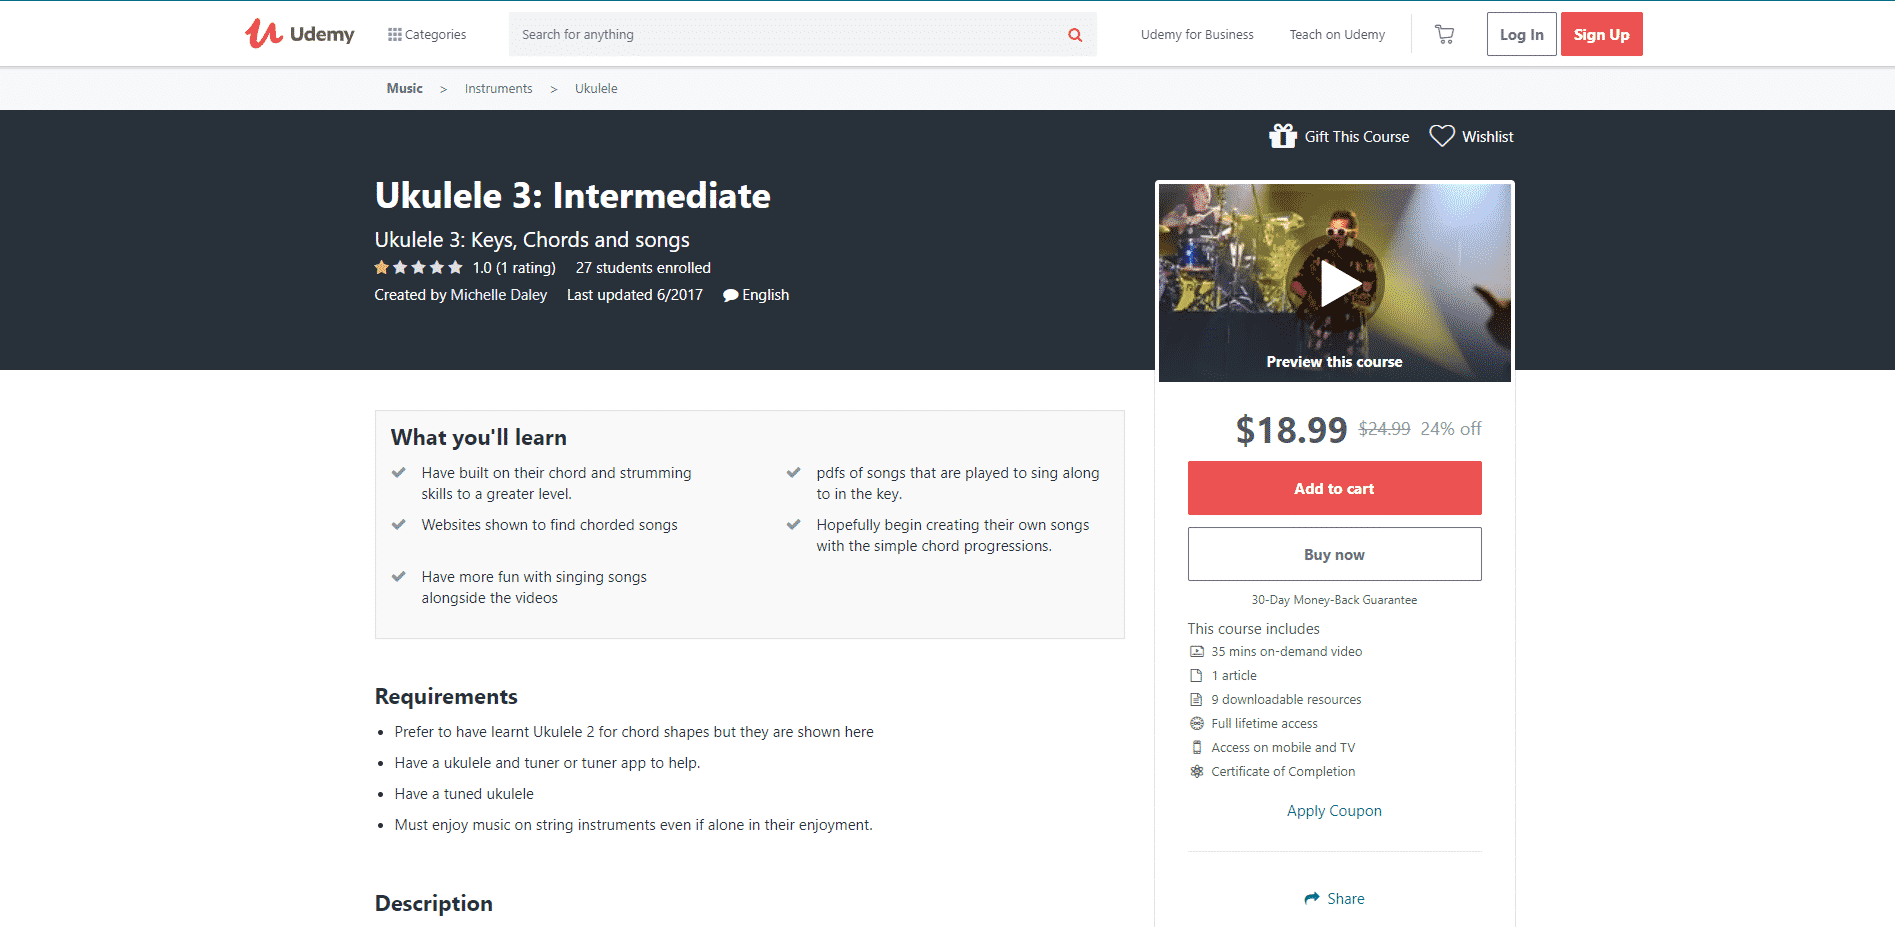Screen dimensions: 1895x927
Task: Click the 1.0 (1 rating) text
Action: click(514, 267)
